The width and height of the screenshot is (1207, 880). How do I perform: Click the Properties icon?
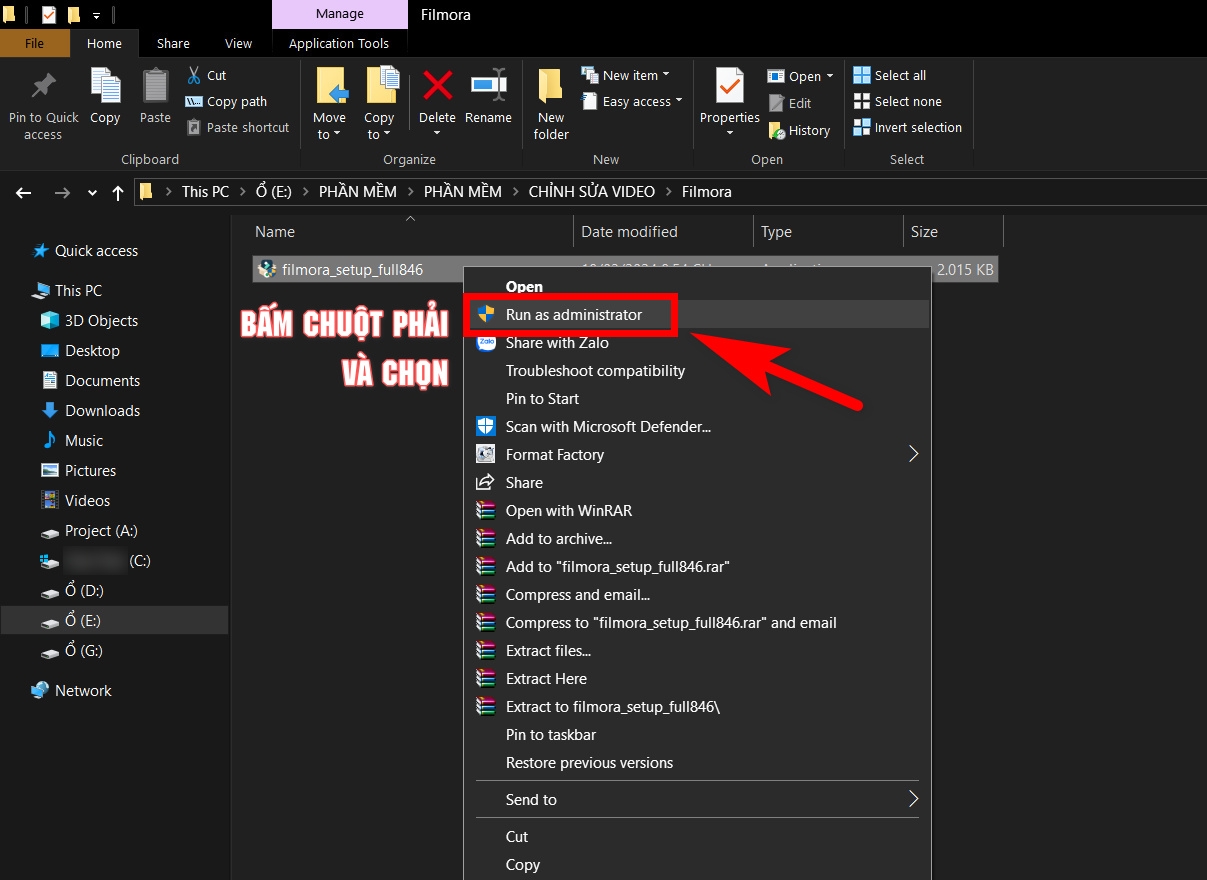coord(730,86)
